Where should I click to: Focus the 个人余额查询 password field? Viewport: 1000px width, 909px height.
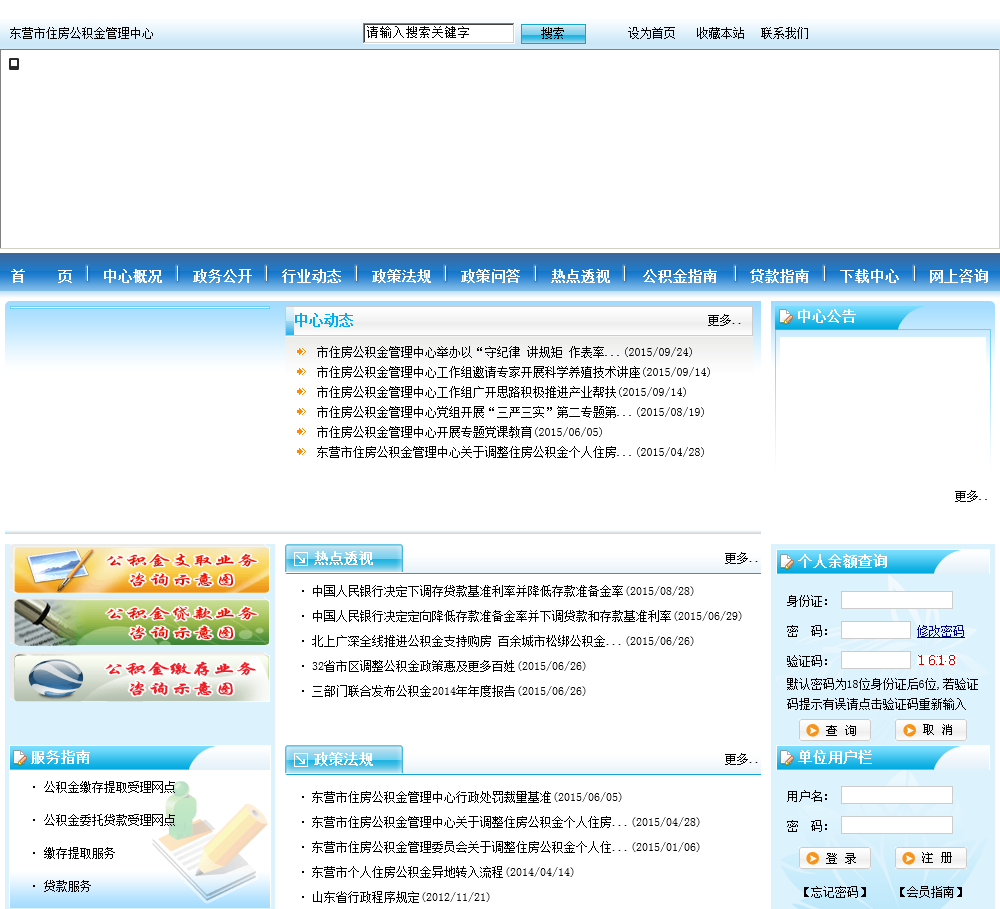click(x=876, y=630)
